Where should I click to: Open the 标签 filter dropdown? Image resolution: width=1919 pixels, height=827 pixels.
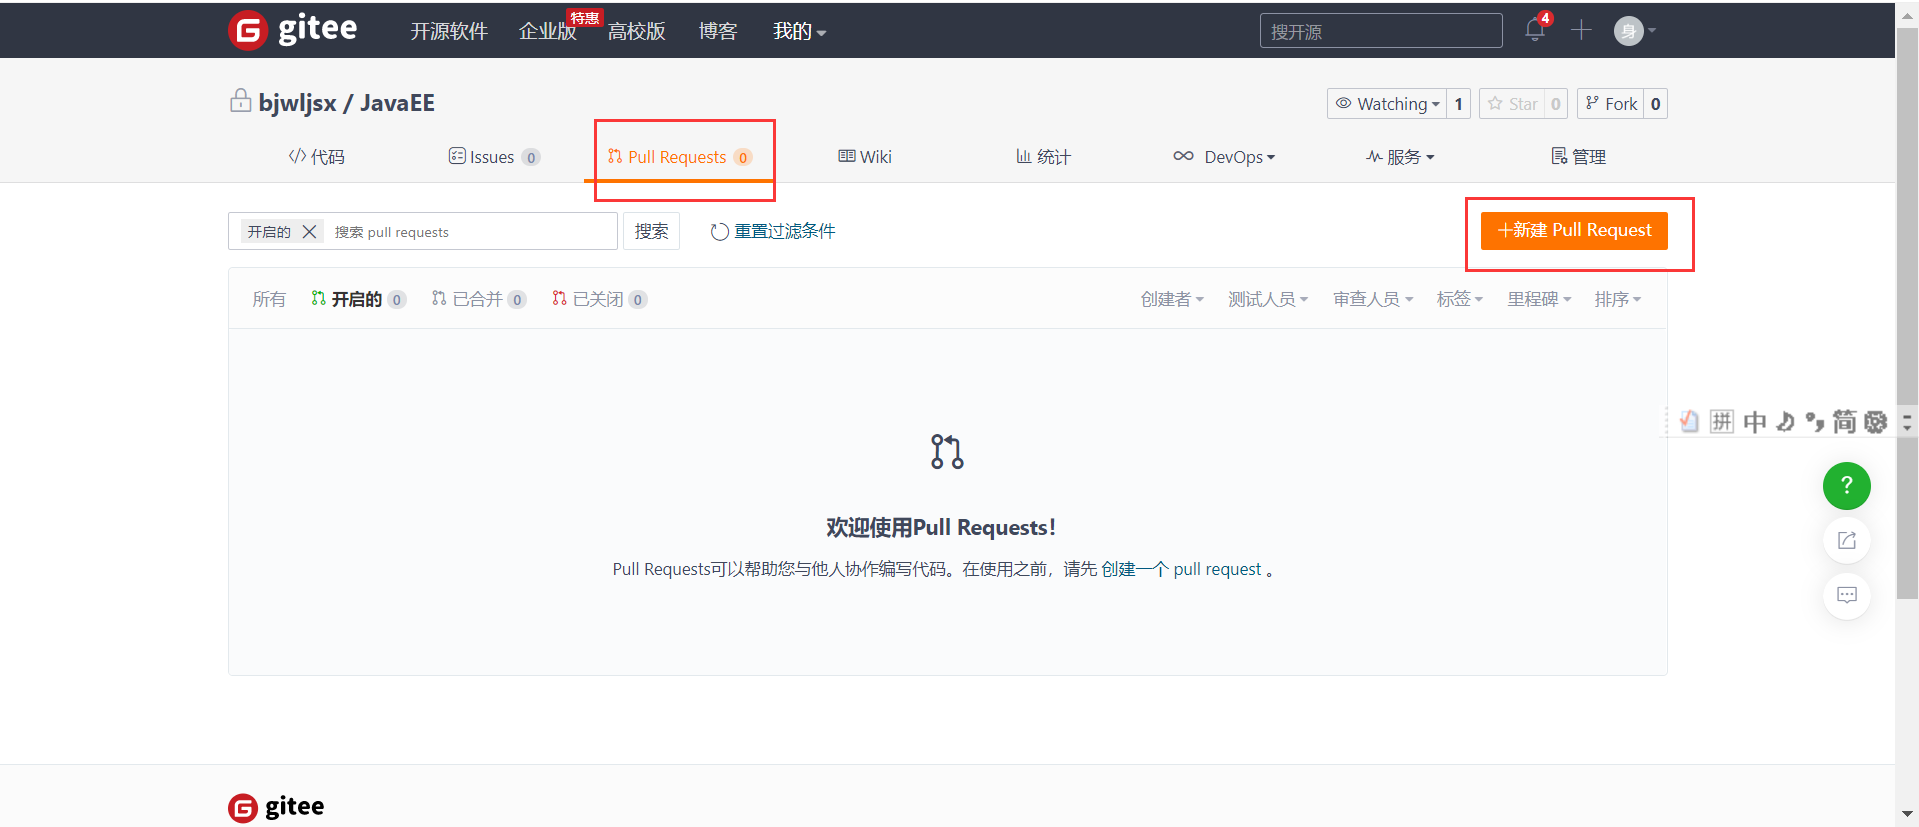[x=1460, y=299]
